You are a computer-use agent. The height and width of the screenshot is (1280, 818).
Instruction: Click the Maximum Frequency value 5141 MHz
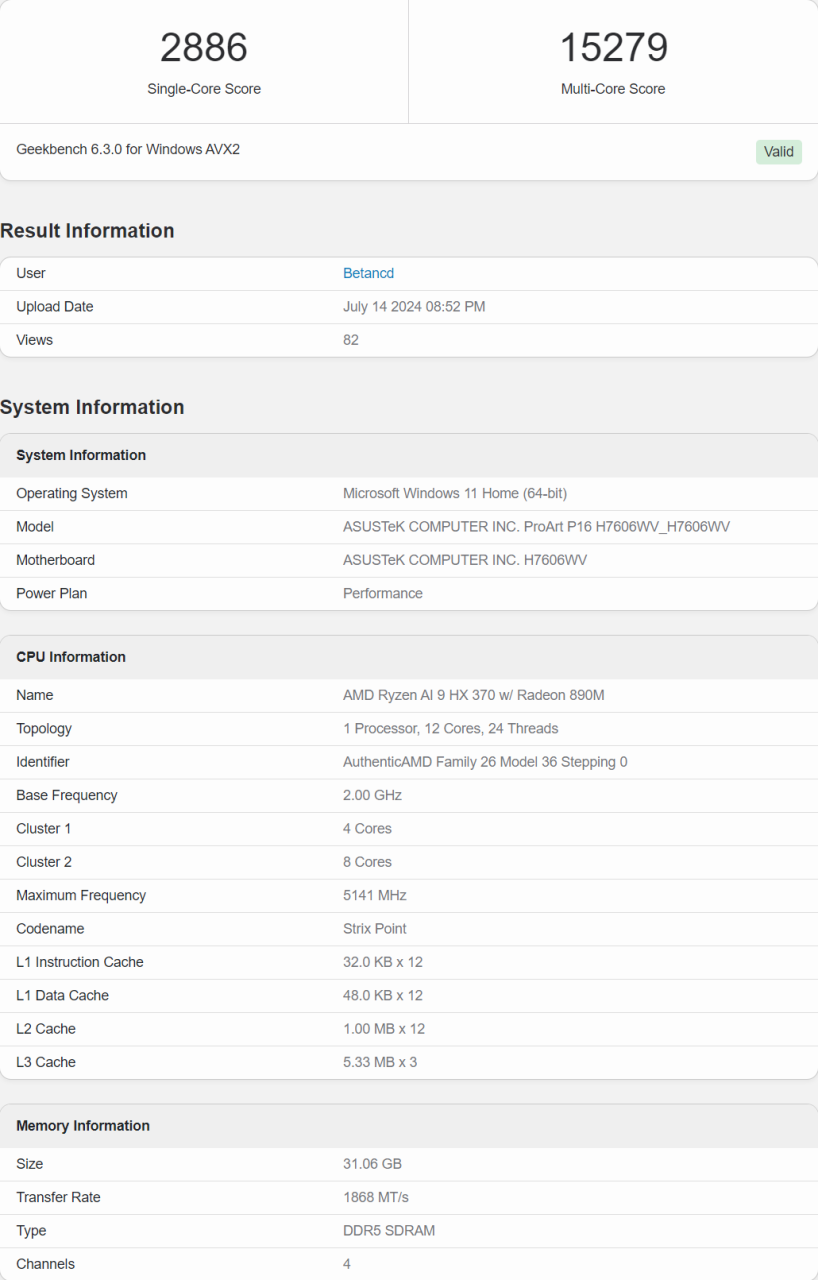pyautogui.click(x=375, y=895)
